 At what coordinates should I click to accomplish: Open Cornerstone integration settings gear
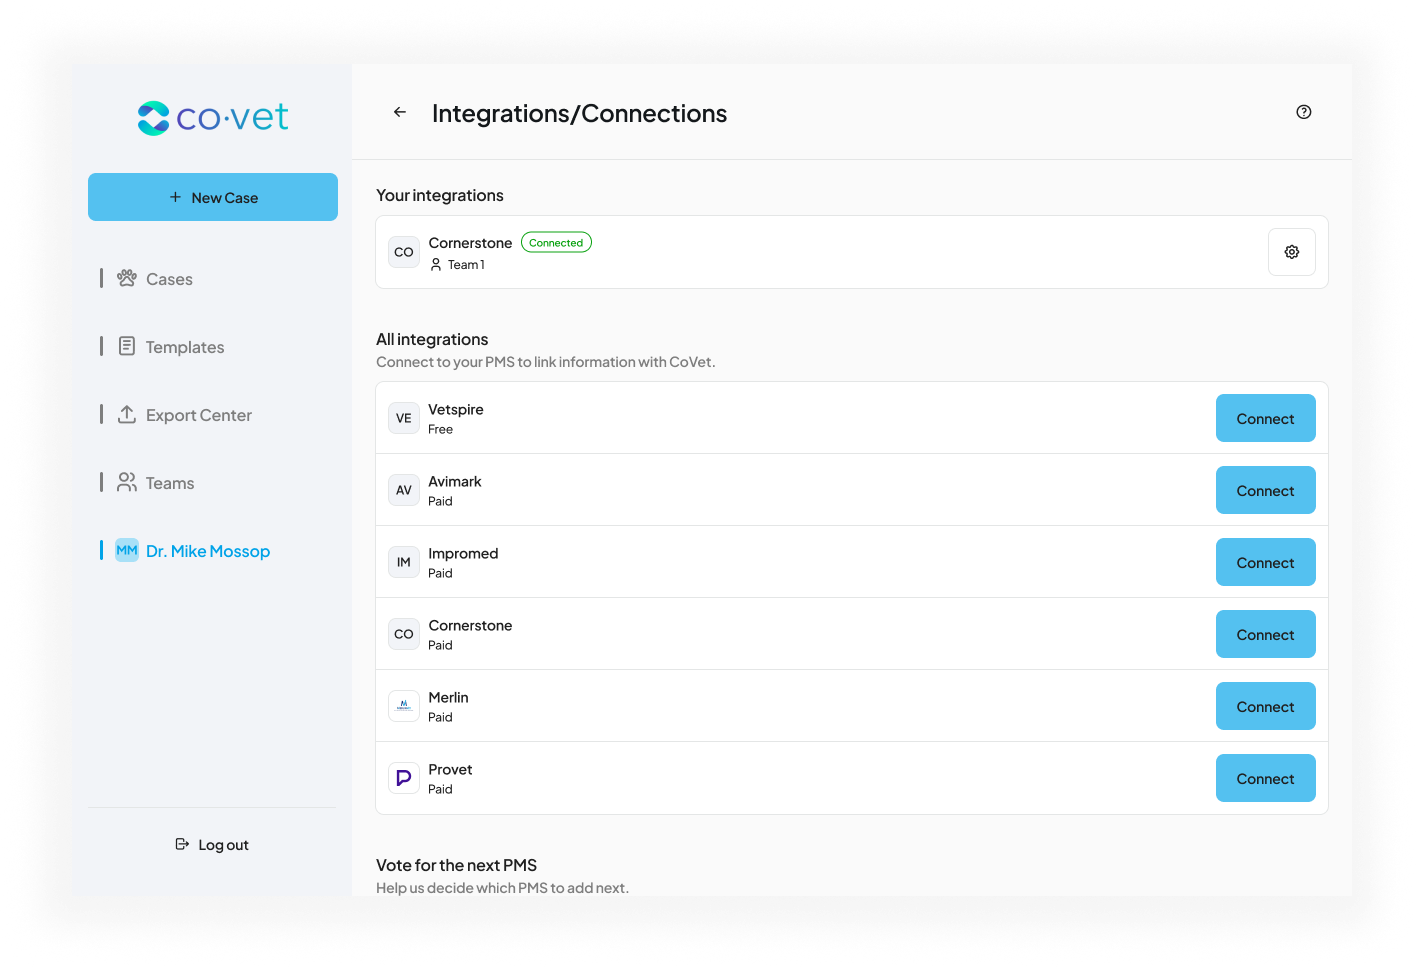(1292, 252)
